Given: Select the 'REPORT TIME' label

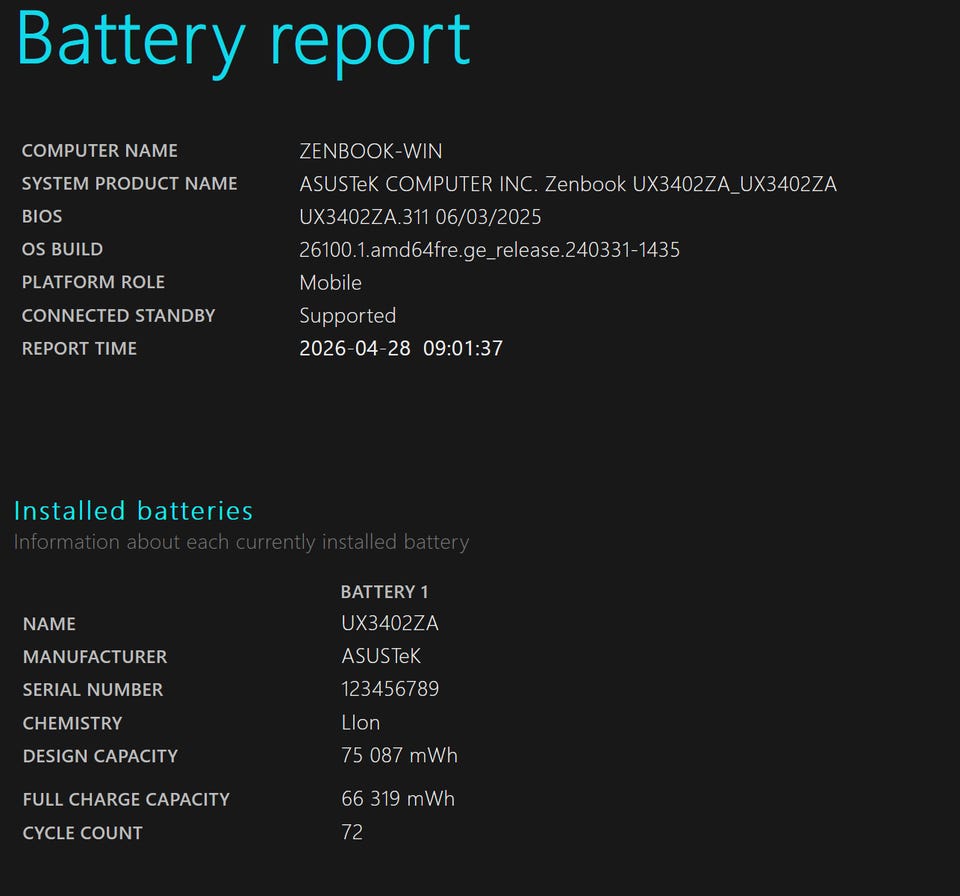Looking at the screenshot, I should pos(79,348).
